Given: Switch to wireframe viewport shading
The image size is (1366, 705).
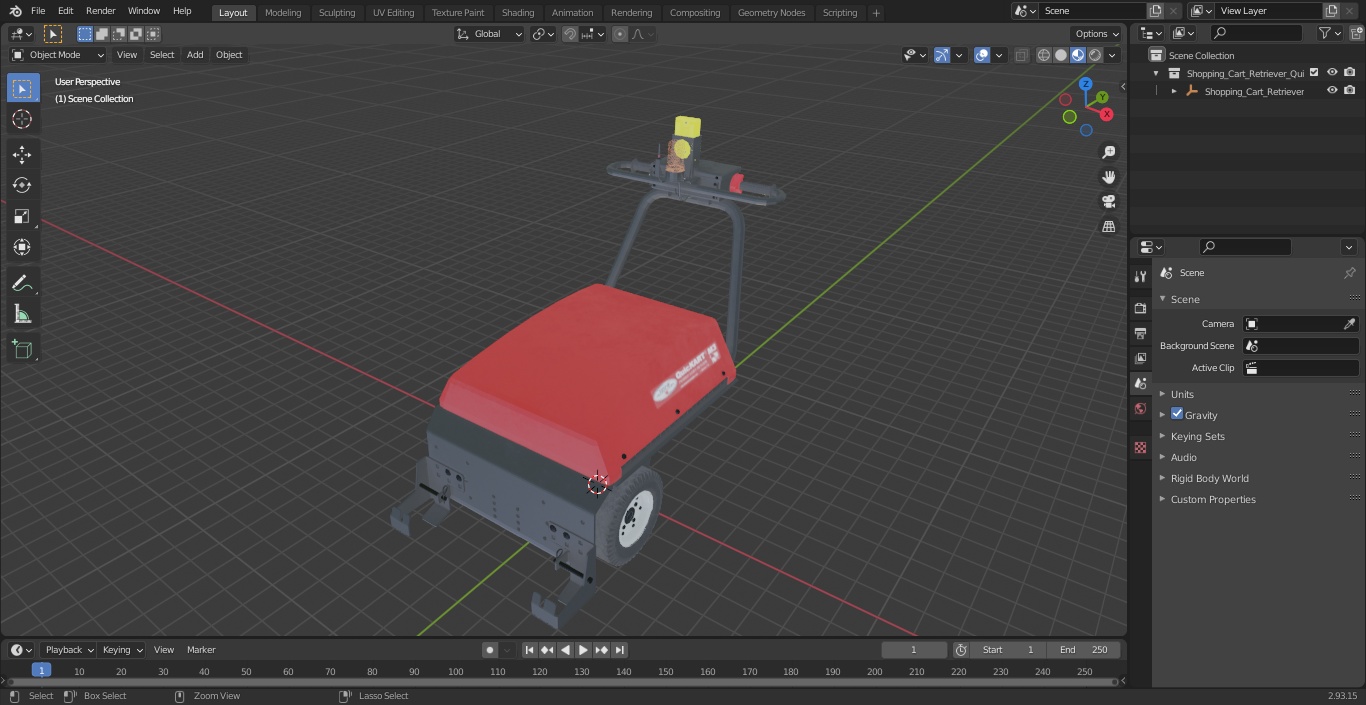Looking at the screenshot, I should 1044,55.
